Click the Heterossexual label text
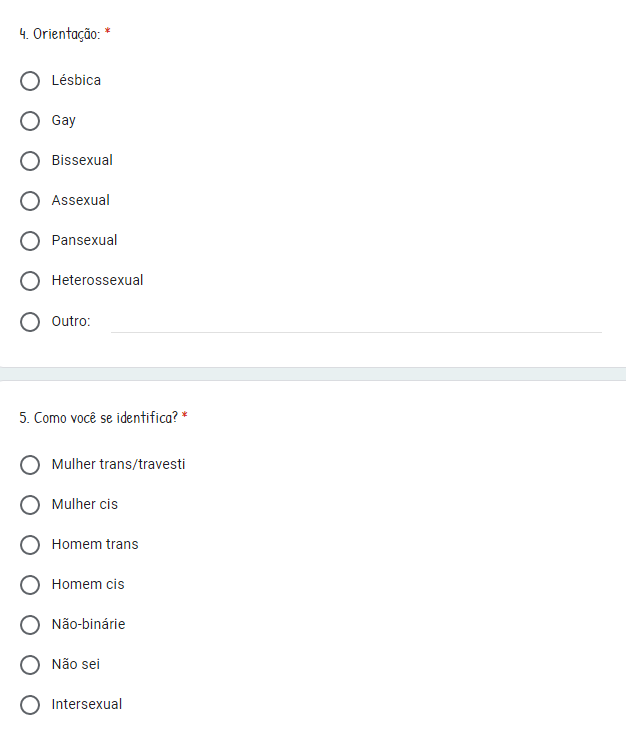Image resolution: width=626 pixels, height=729 pixels. 97,280
